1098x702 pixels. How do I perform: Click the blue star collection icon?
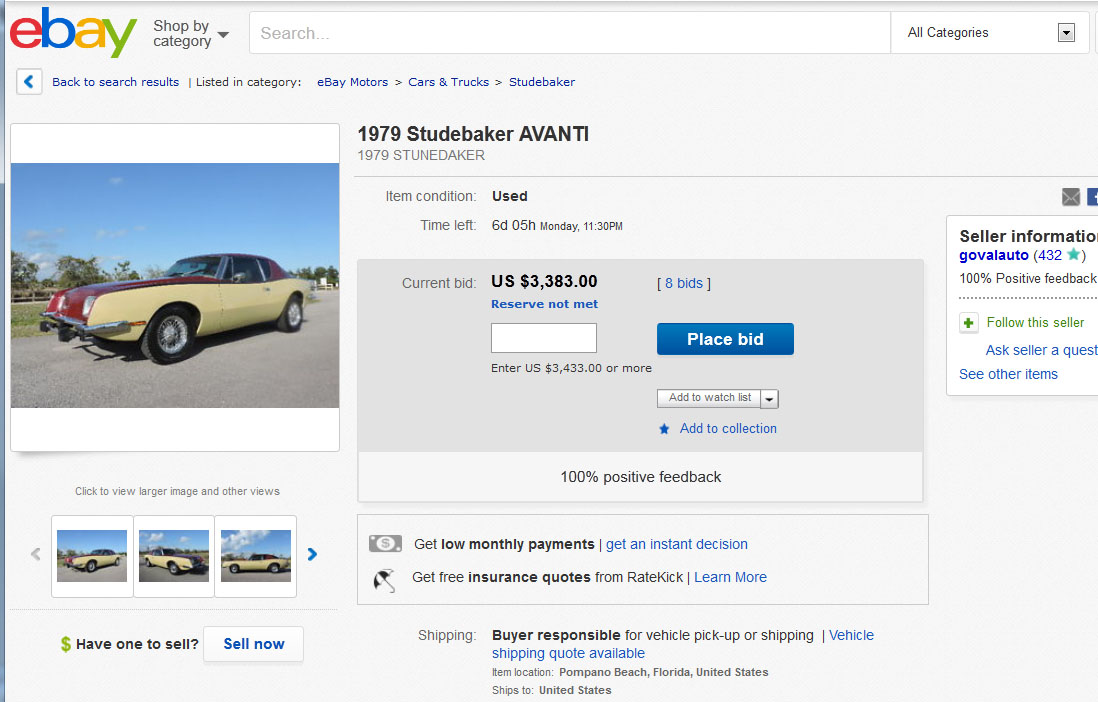coord(664,429)
